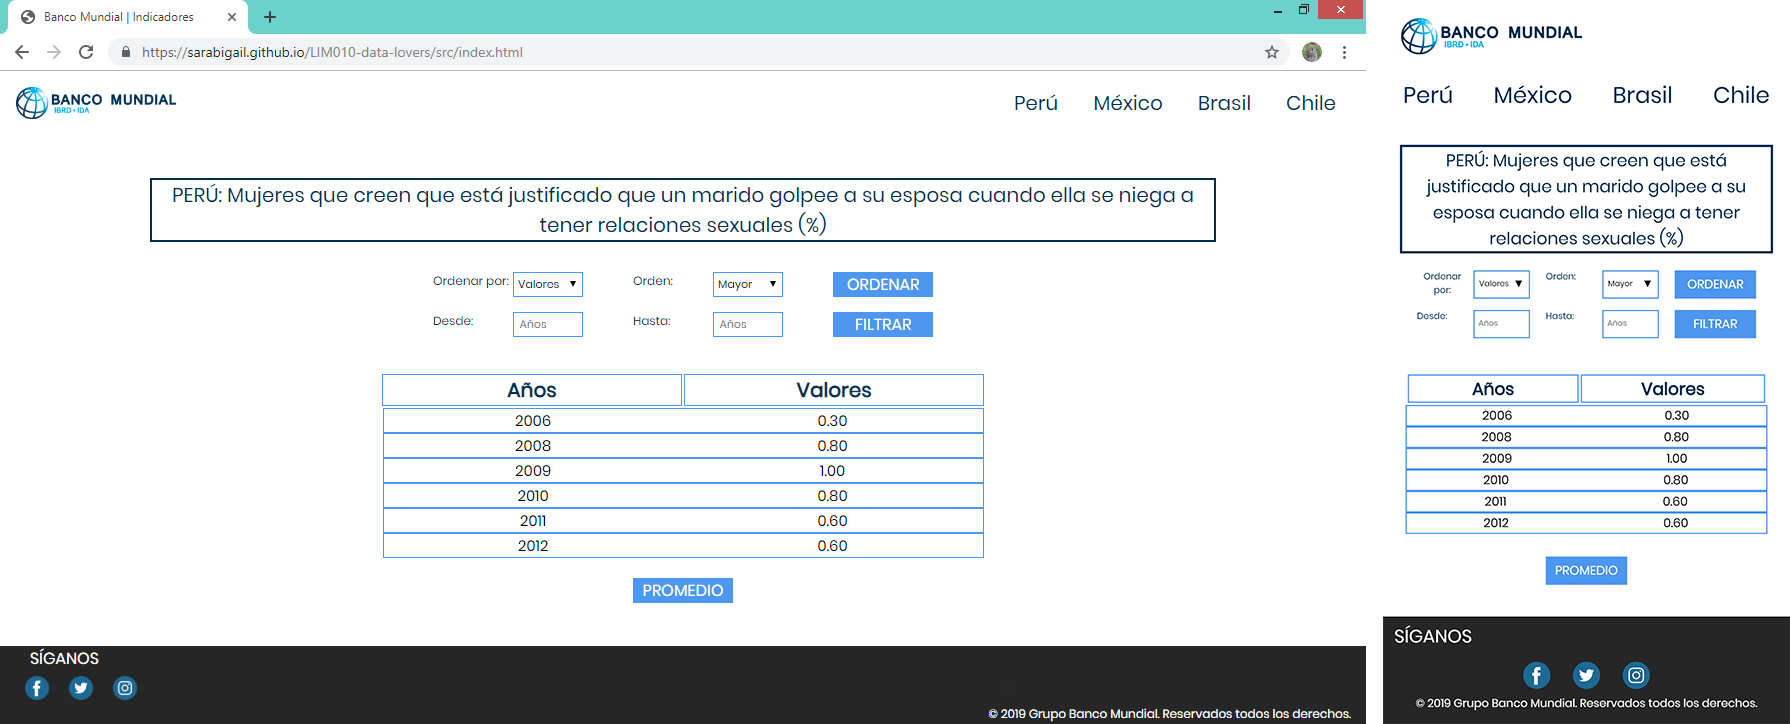1790x724 pixels.
Task: Open Facebook icon in desktop view footer
Action: [37, 688]
